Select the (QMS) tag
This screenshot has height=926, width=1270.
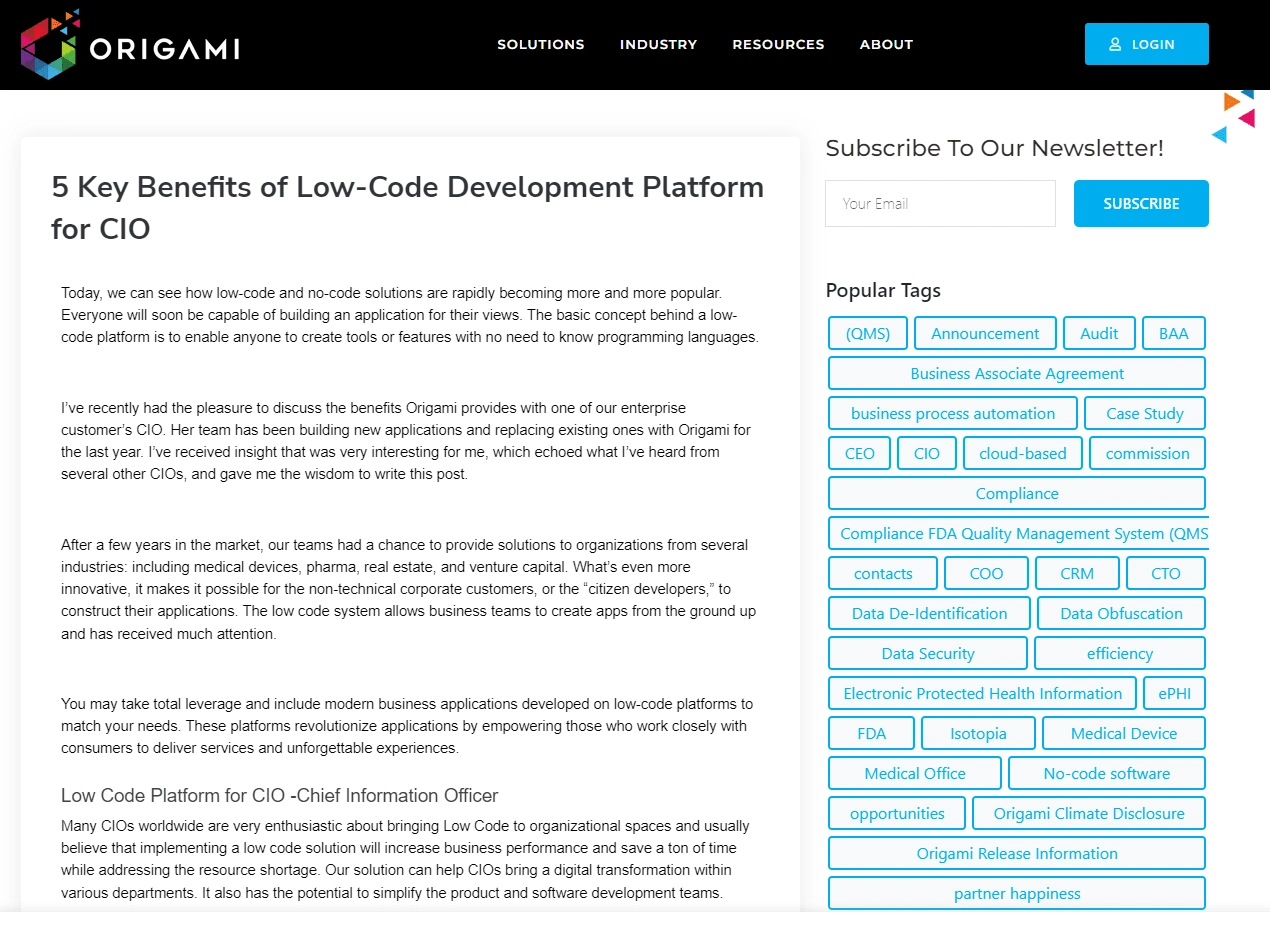click(868, 333)
